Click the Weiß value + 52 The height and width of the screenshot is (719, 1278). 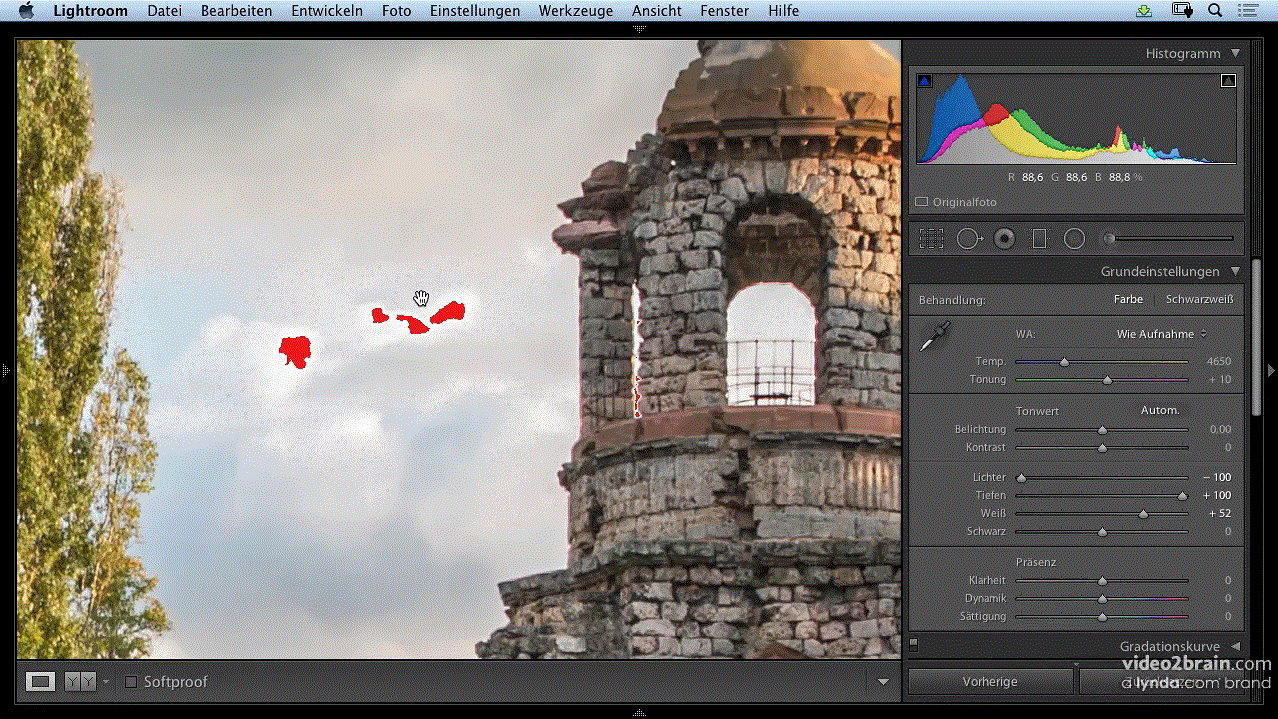coord(1219,513)
